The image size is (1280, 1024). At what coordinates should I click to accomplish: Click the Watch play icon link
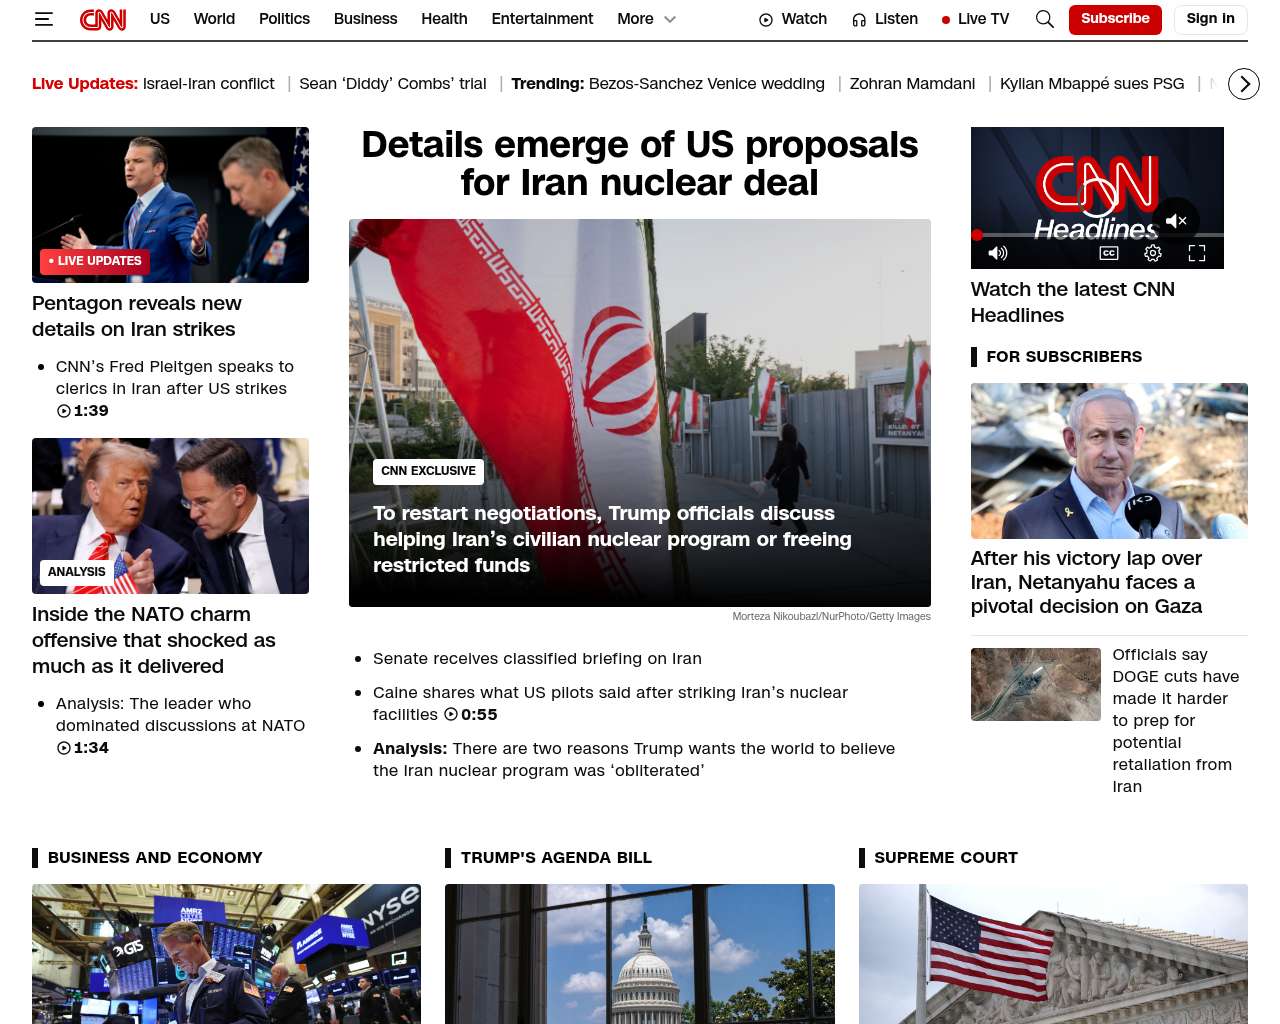(x=793, y=19)
